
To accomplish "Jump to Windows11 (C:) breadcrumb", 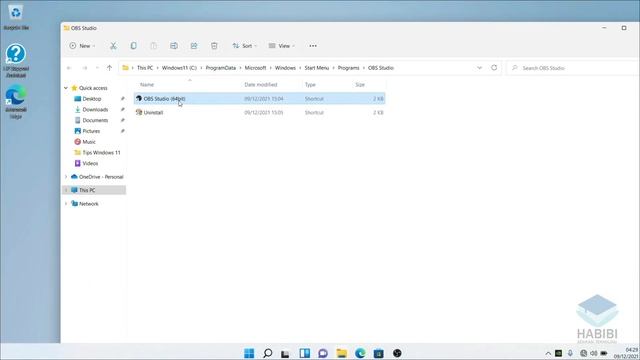I will pyautogui.click(x=179, y=68).
